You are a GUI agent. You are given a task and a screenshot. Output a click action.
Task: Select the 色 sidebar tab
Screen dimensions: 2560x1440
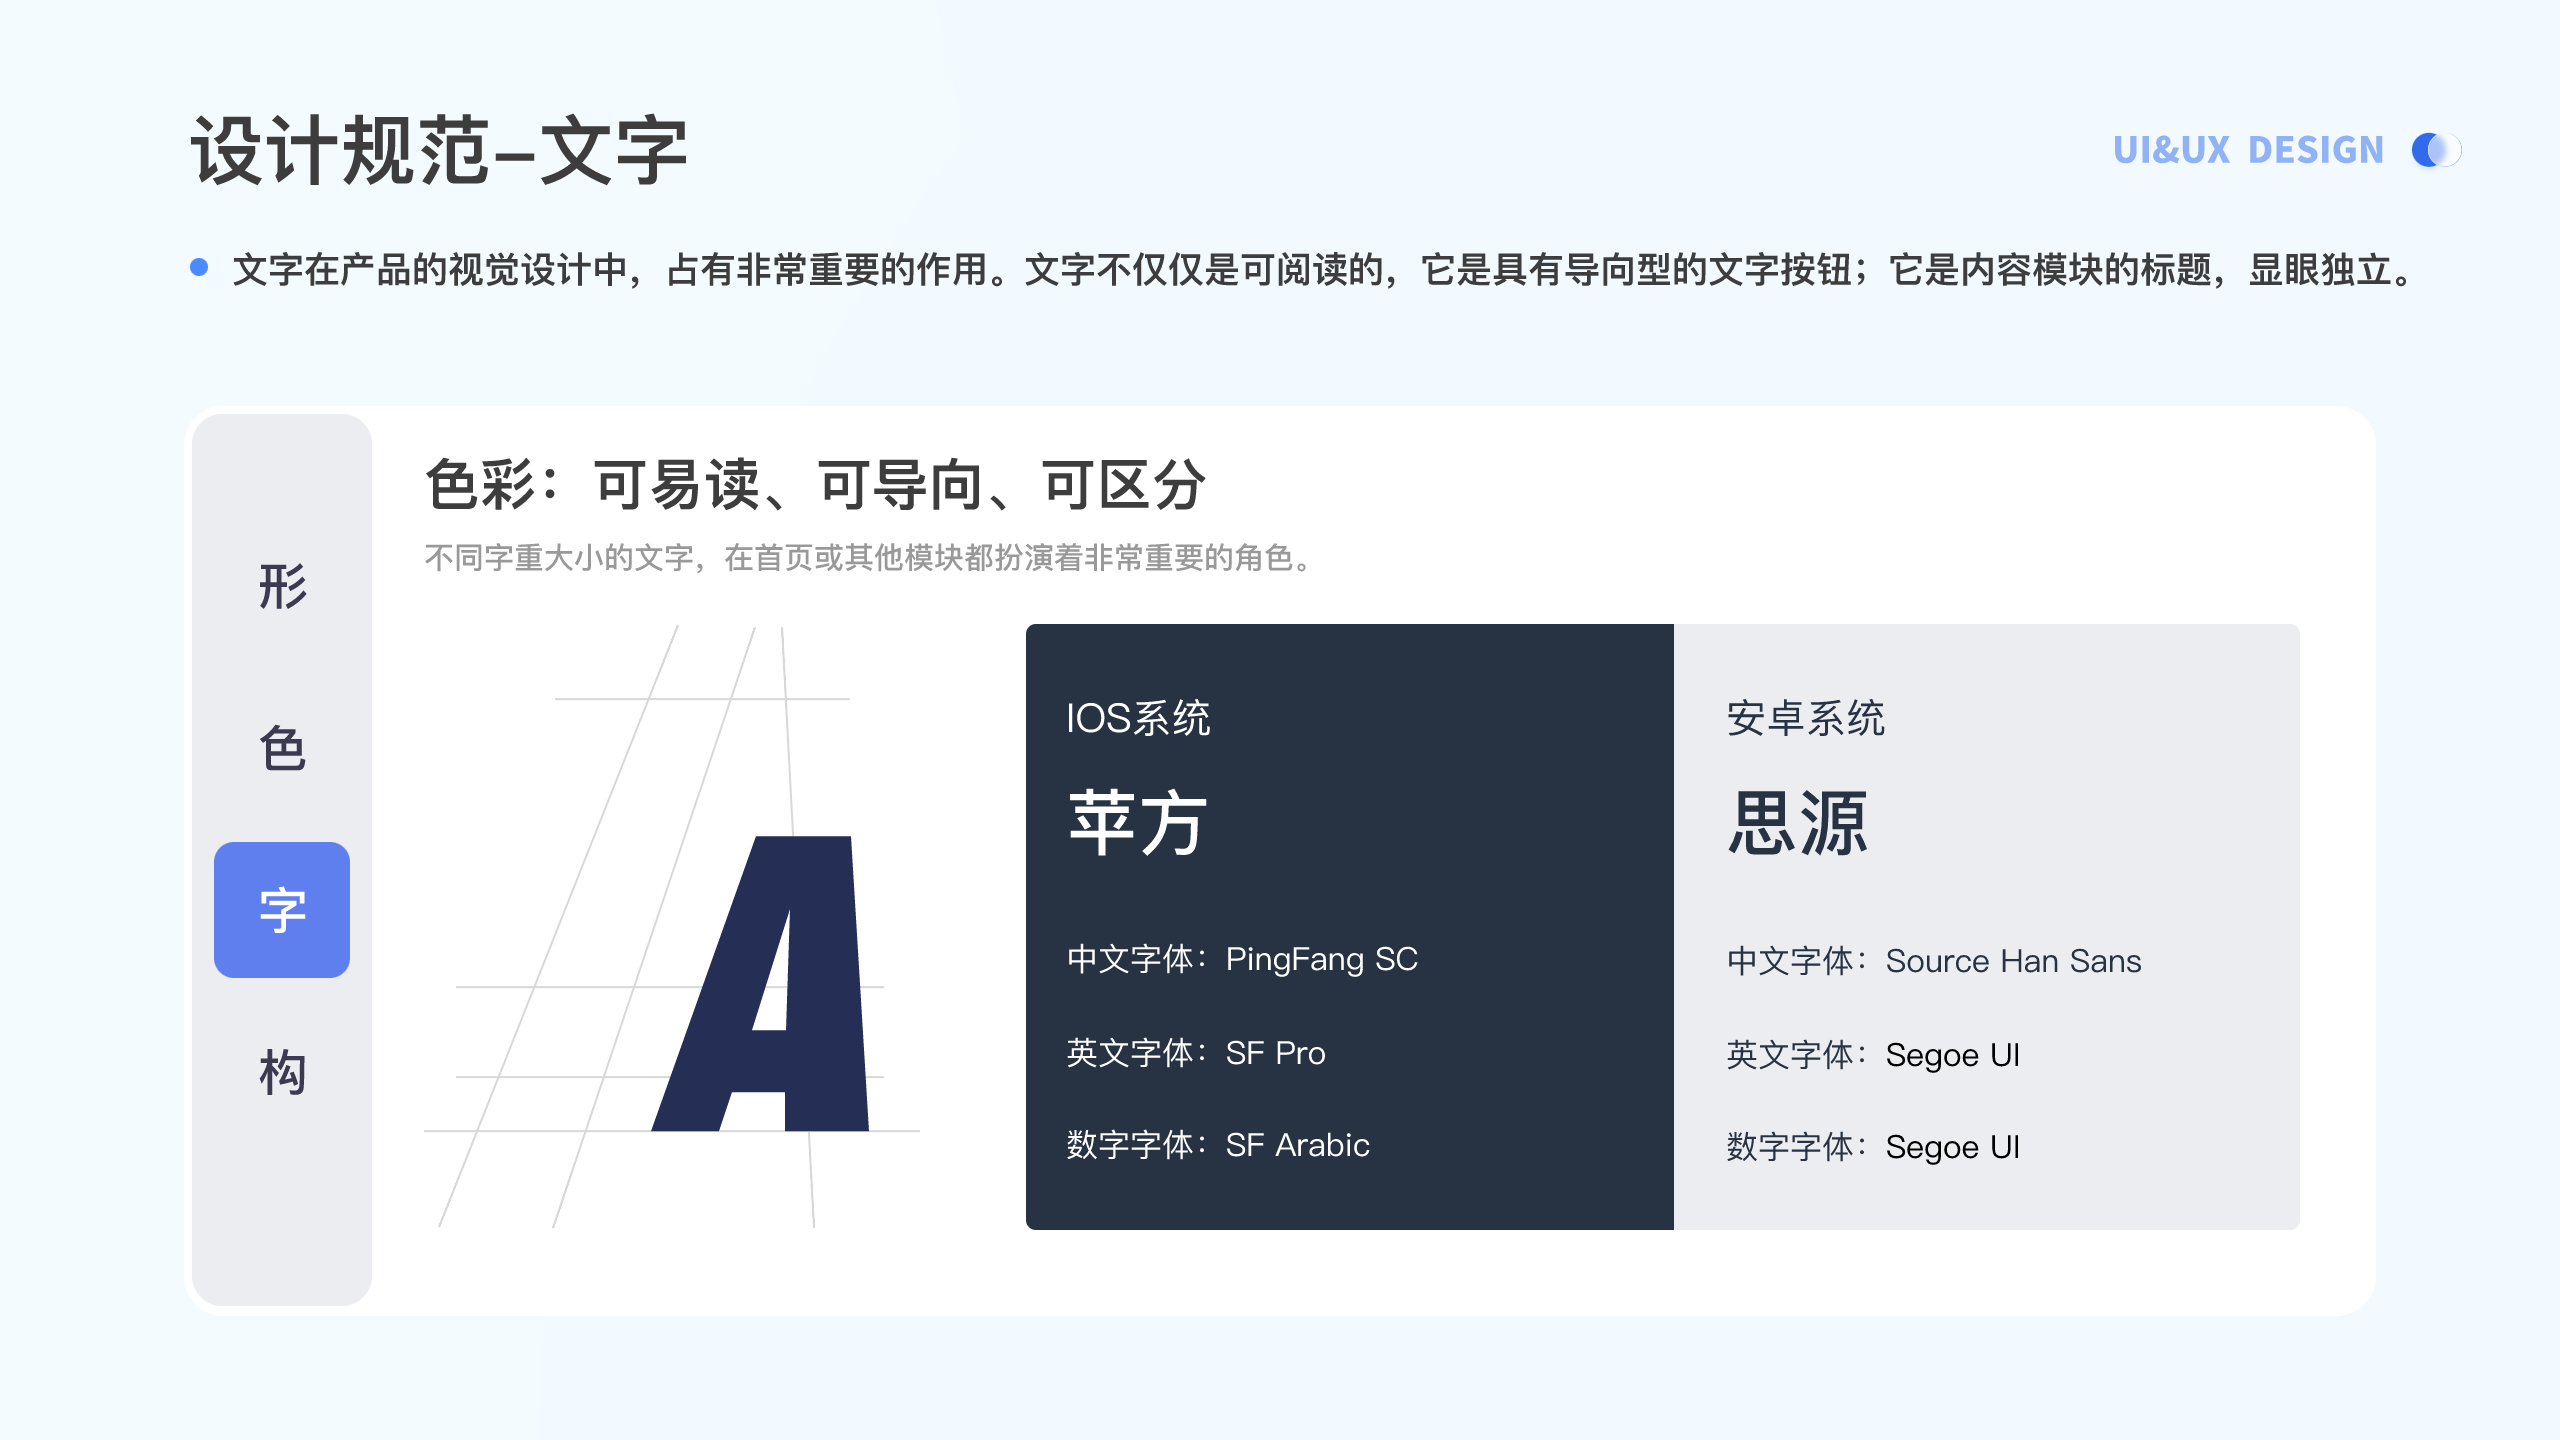pyautogui.click(x=282, y=749)
